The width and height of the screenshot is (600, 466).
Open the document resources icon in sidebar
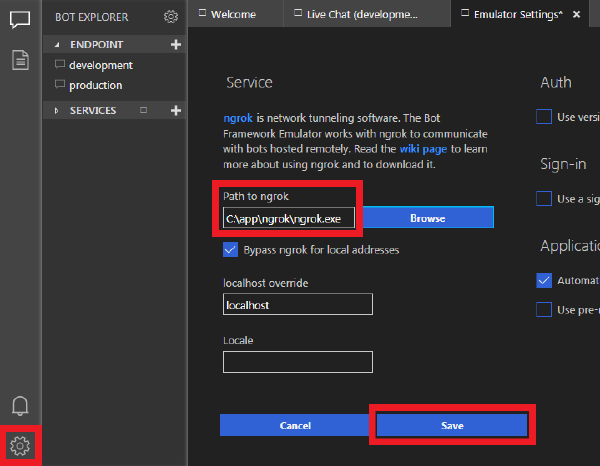(x=20, y=60)
